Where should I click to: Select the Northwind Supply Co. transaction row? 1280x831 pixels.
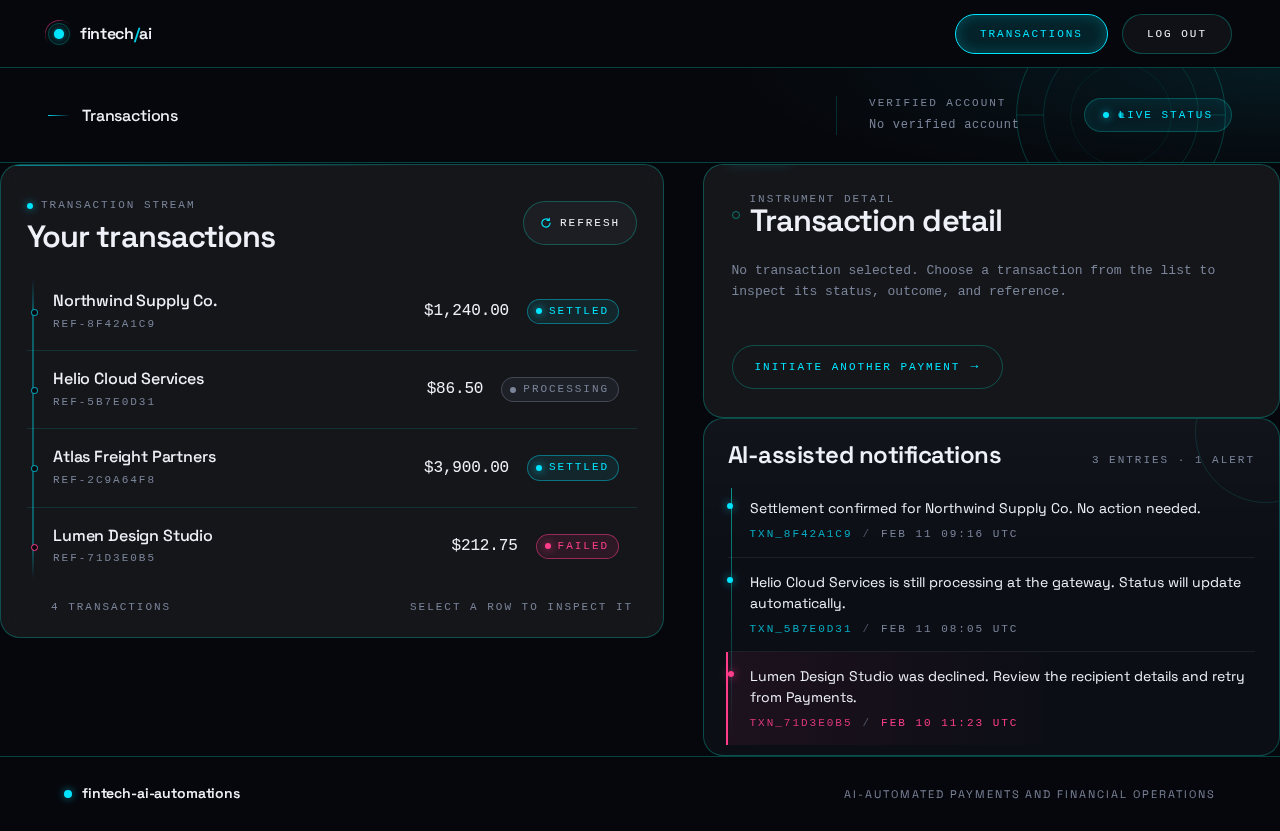pos(332,312)
